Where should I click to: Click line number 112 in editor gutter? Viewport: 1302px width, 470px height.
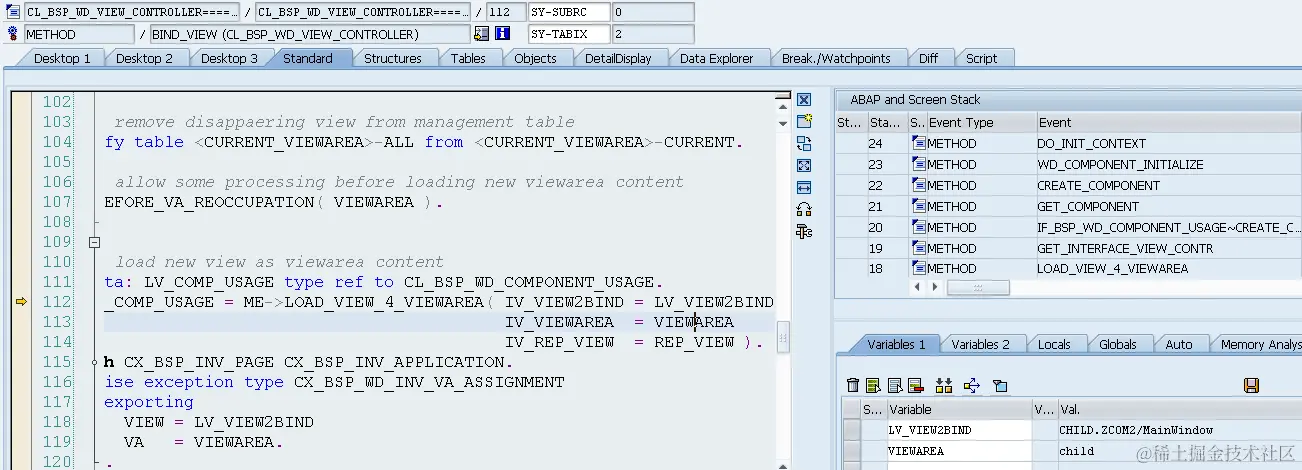click(x=58, y=302)
